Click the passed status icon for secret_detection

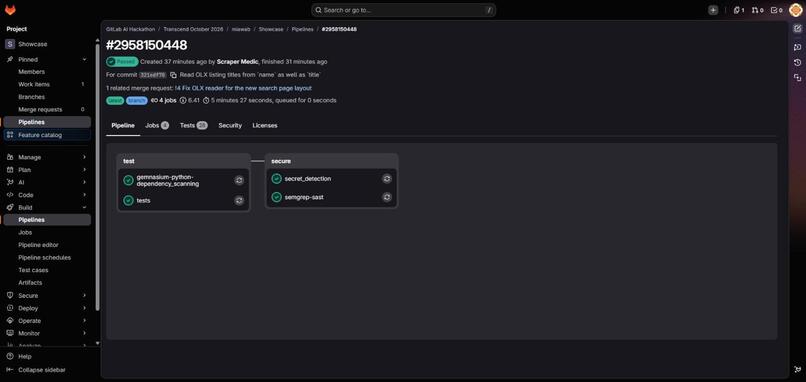pyautogui.click(x=277, y=178)
